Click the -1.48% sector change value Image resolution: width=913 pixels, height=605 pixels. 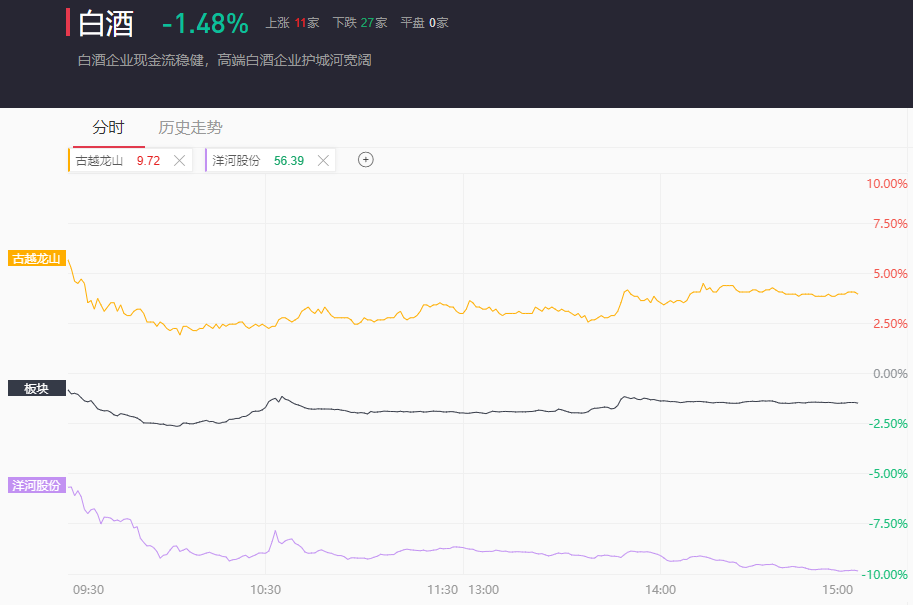tap(205, 23)
